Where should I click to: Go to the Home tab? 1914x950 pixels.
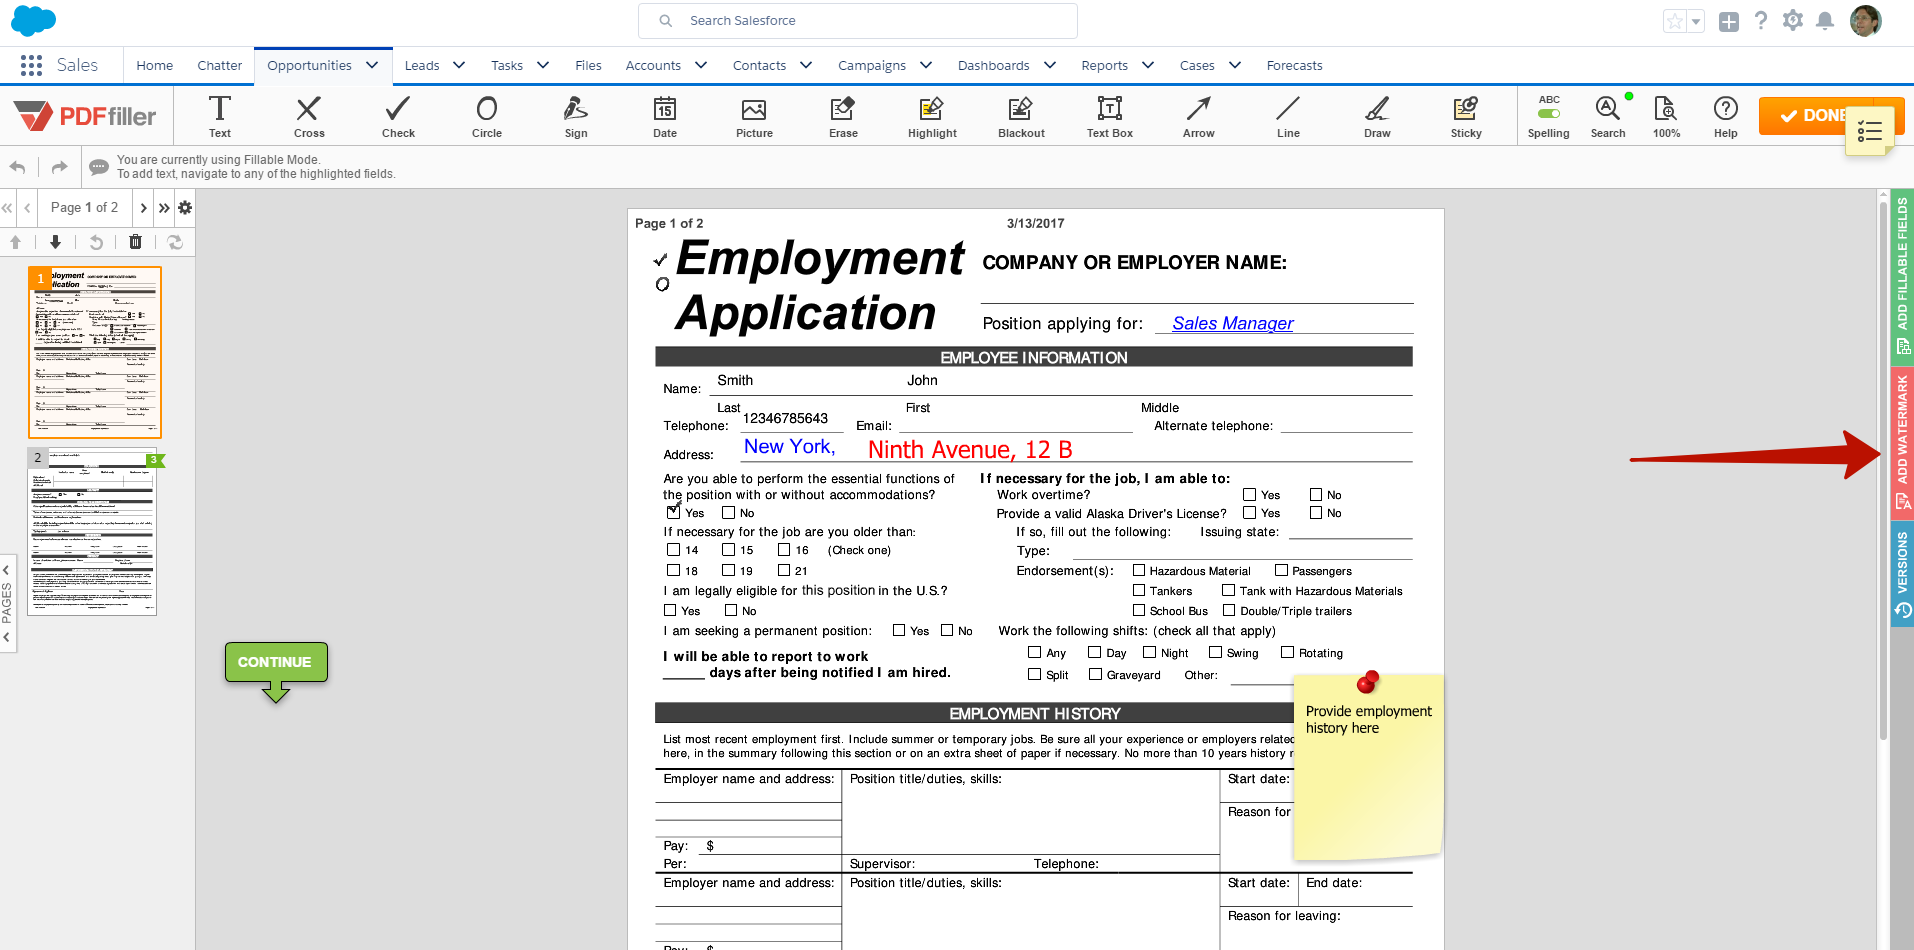coord(155,65)
